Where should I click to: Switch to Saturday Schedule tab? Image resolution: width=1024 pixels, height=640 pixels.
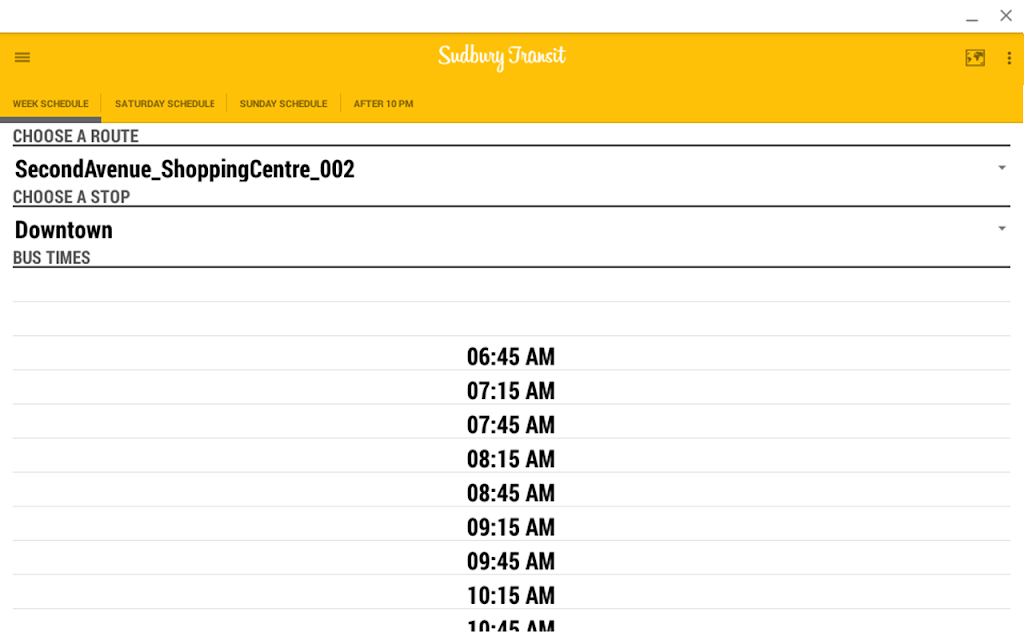pyautogui.click(x=164, y=104)
